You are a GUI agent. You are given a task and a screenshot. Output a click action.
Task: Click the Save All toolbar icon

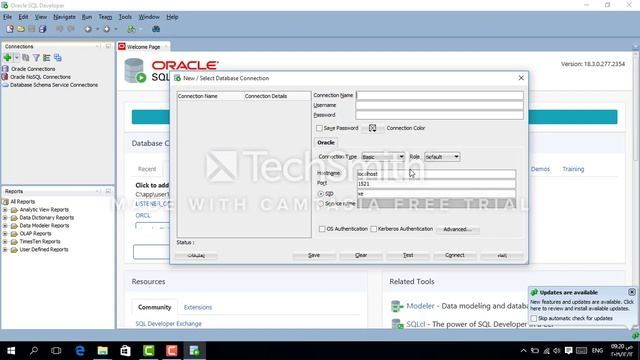click(x=42, y=29)
